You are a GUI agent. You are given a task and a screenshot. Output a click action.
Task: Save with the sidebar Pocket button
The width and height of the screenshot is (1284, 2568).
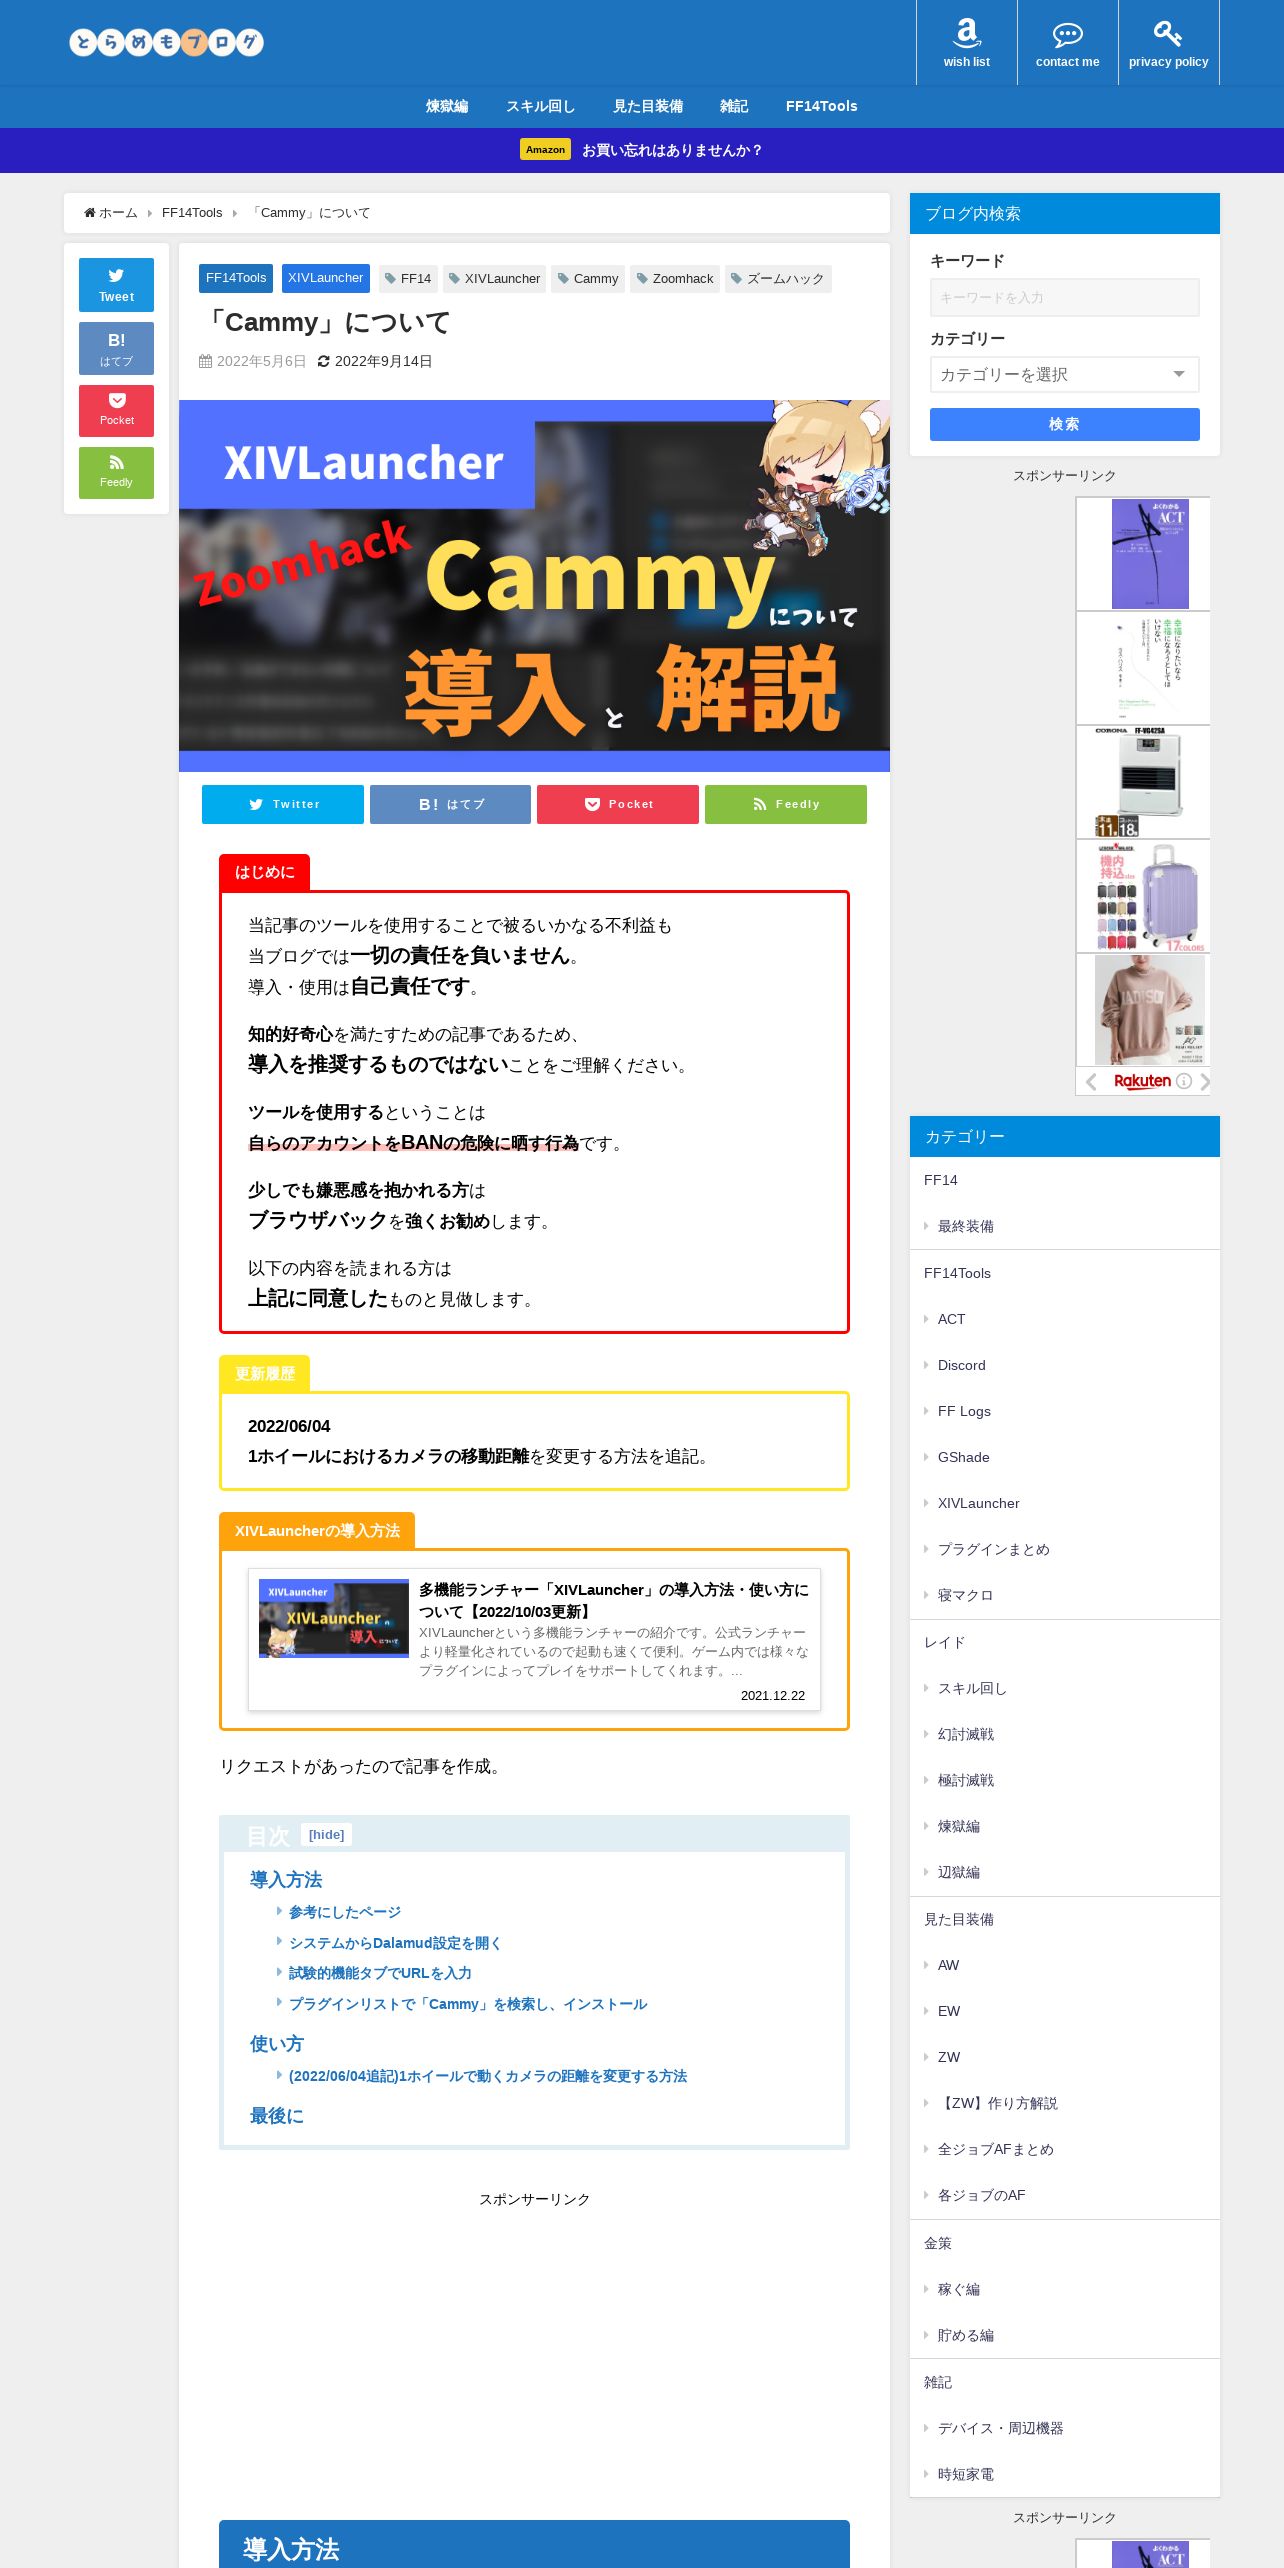tap(116, 410)
